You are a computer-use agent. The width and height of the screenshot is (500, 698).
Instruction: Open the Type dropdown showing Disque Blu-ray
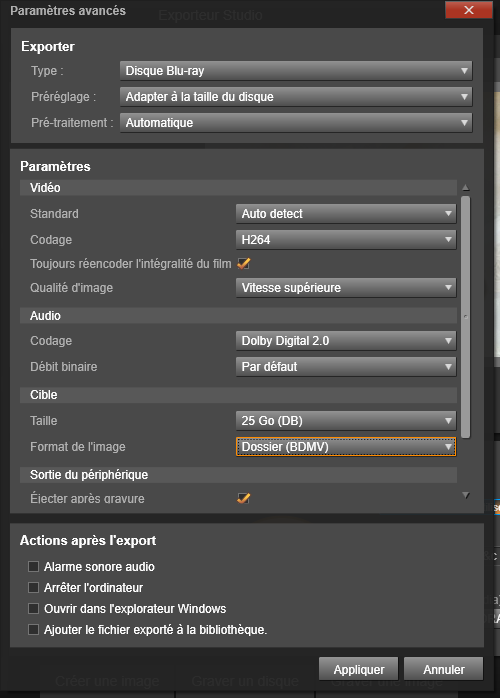(x=296, y=71)
